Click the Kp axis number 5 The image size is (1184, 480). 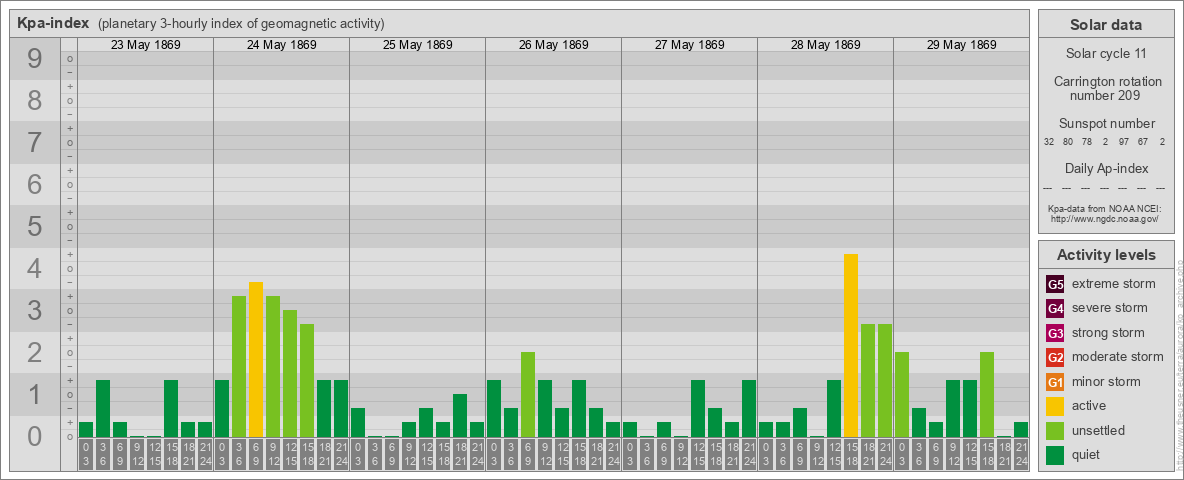(x=35, y=226)
